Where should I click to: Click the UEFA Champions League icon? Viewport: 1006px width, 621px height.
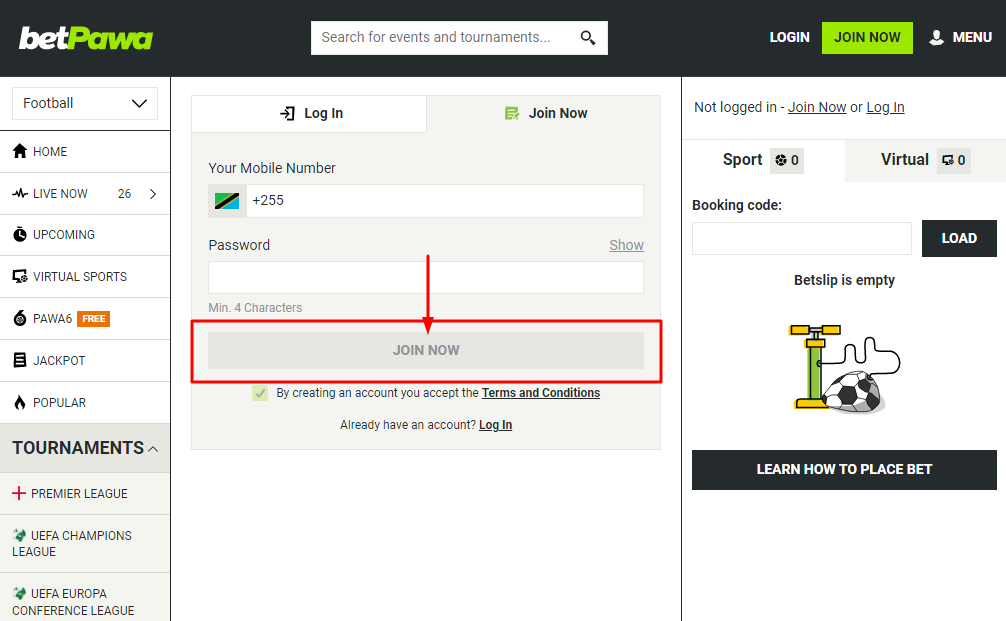19,535
